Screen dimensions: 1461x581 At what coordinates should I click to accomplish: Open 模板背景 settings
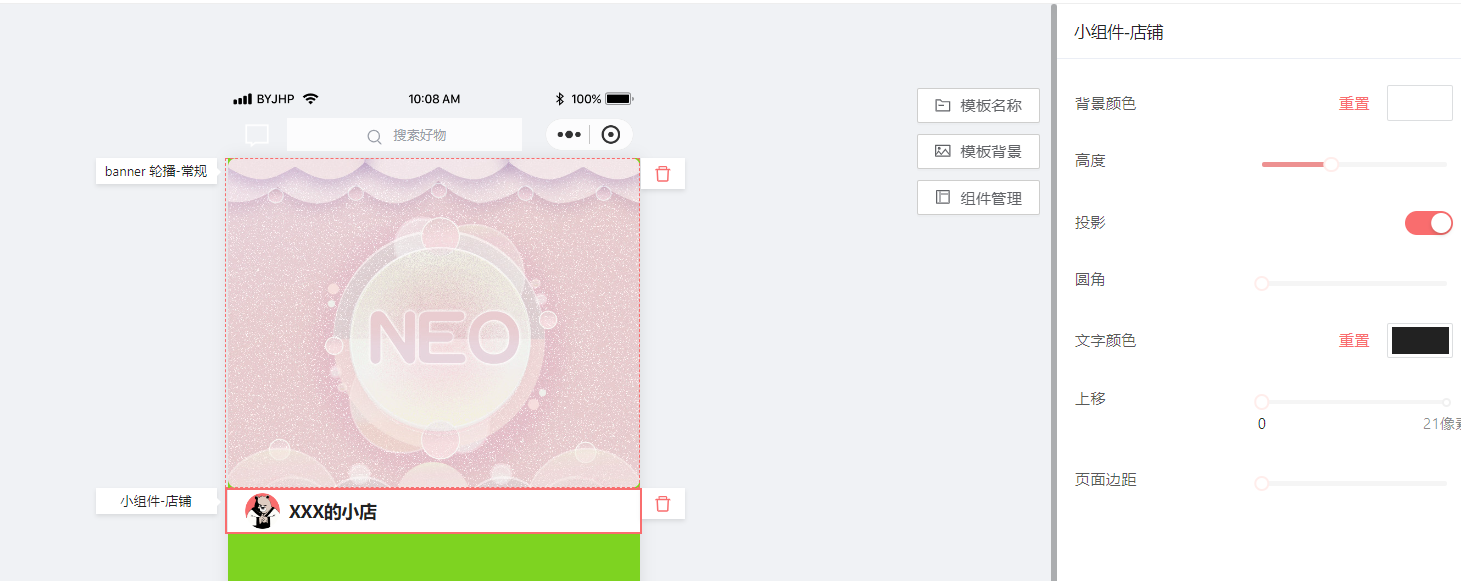tap(978, 151)
